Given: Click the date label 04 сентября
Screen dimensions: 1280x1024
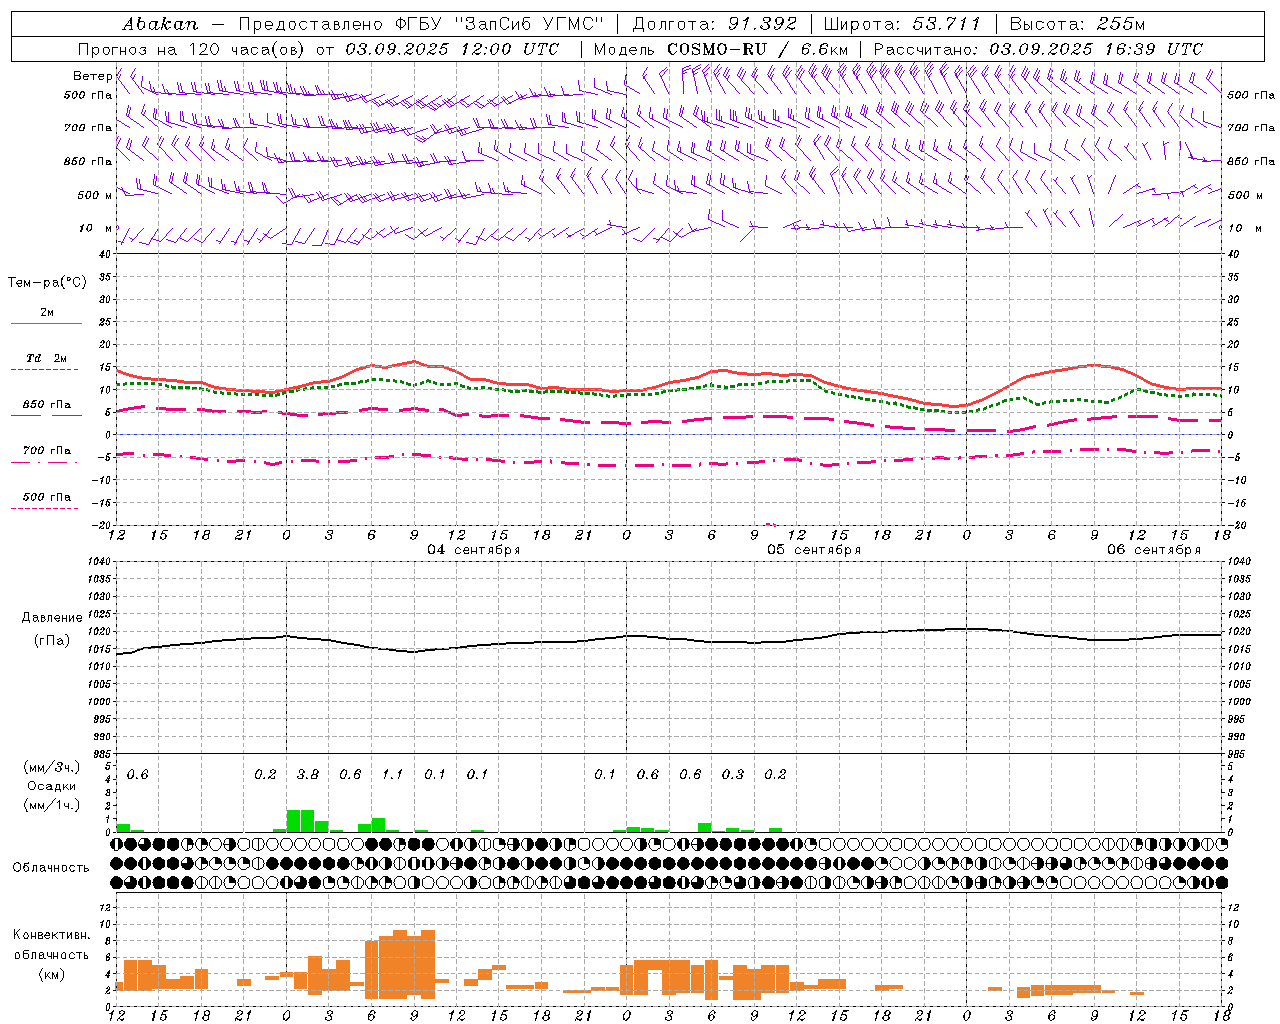Looking at the screenshot, I should [474, 550].
